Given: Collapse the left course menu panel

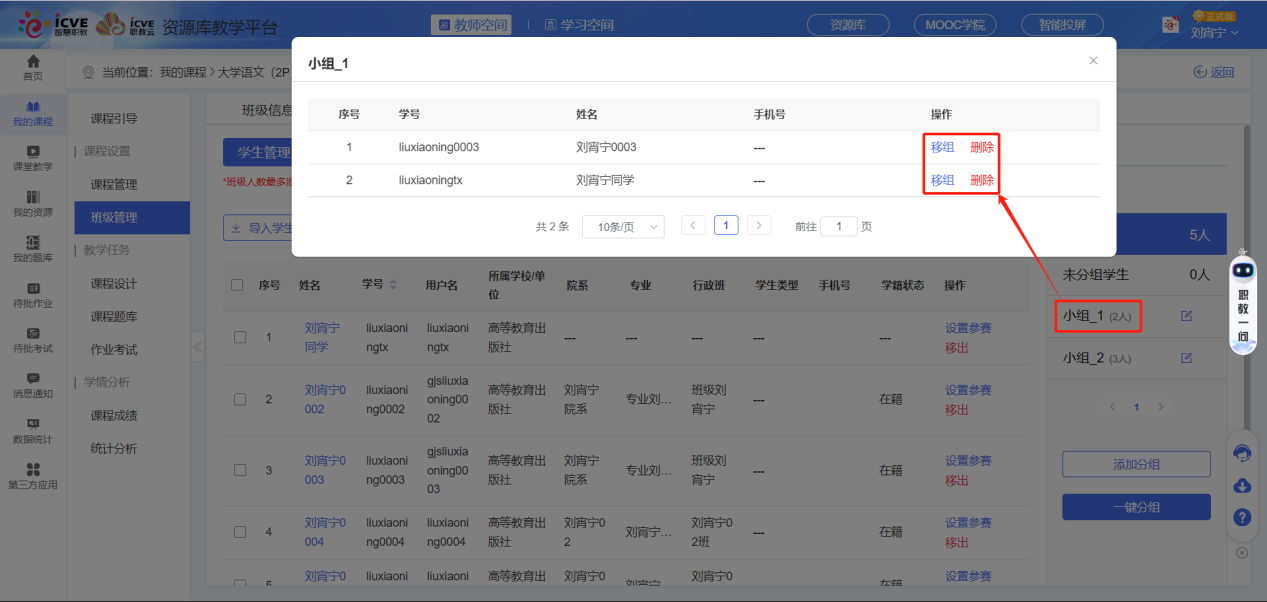Looking at the screenshot, I should [197, 347].
